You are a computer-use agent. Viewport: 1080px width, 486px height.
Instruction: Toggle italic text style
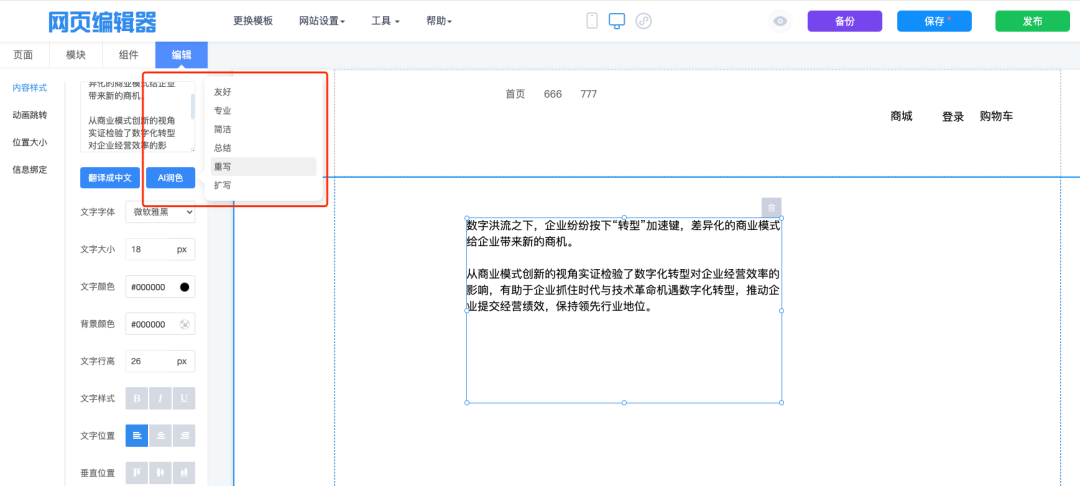coord(160,398)
